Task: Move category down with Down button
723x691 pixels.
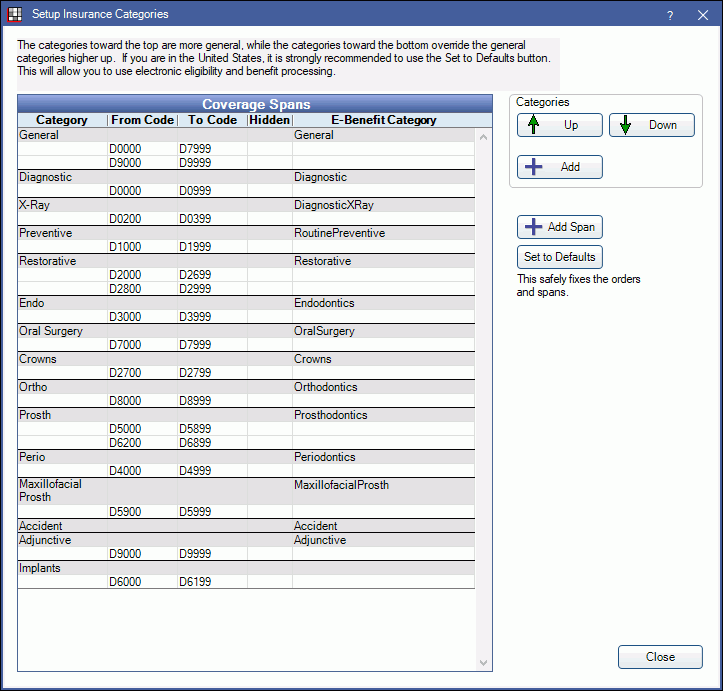Action: 652,125
